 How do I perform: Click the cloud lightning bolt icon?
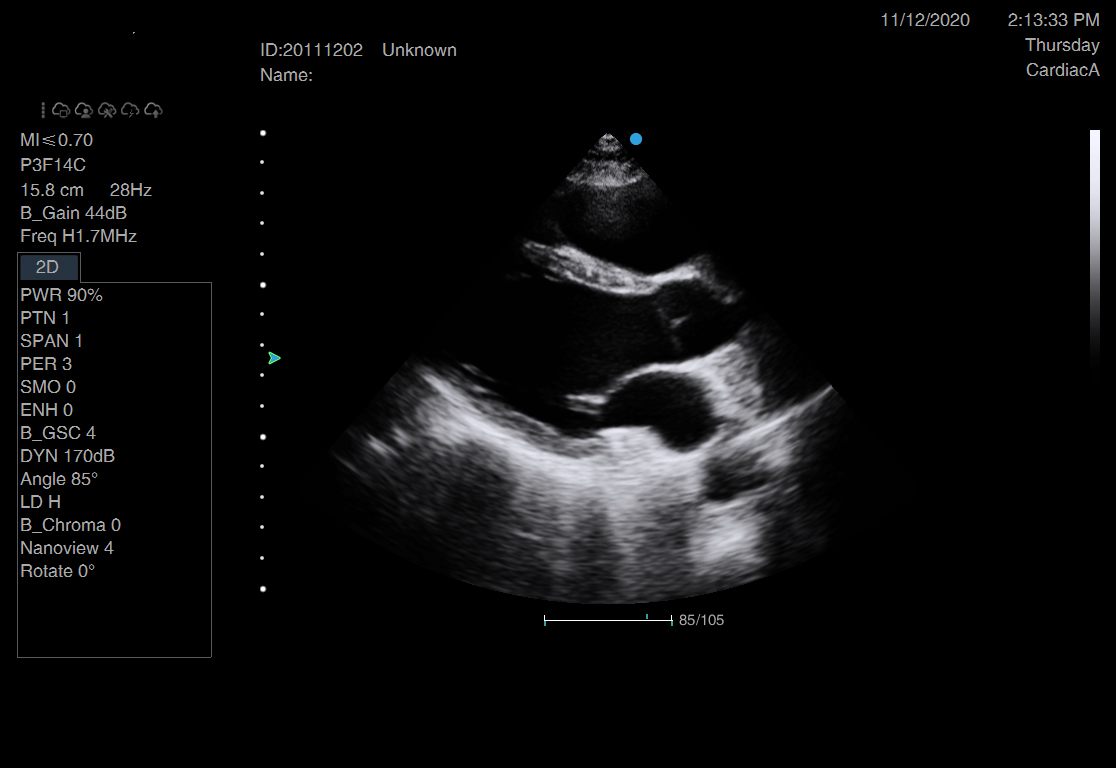coord(130,110)
